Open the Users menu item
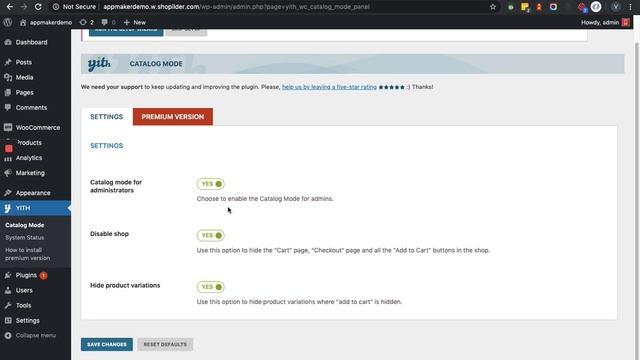The image size is (640, 360). point(24,291)
